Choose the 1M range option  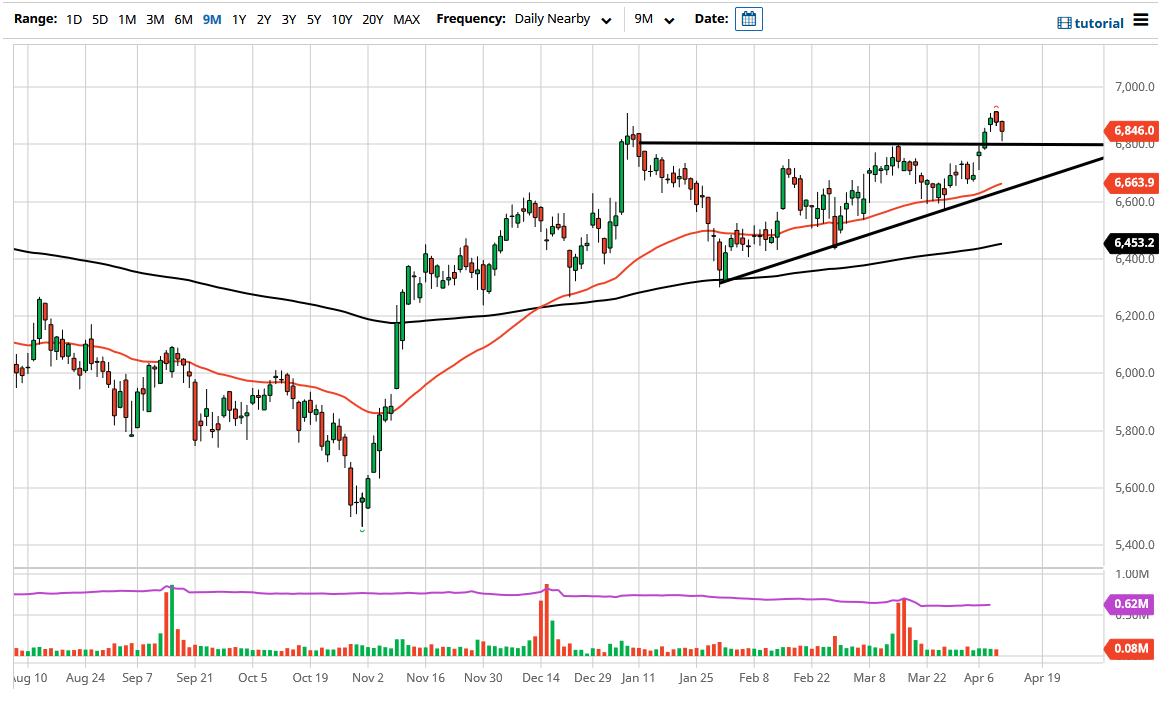pyautogui.click(x=127, y=18)
